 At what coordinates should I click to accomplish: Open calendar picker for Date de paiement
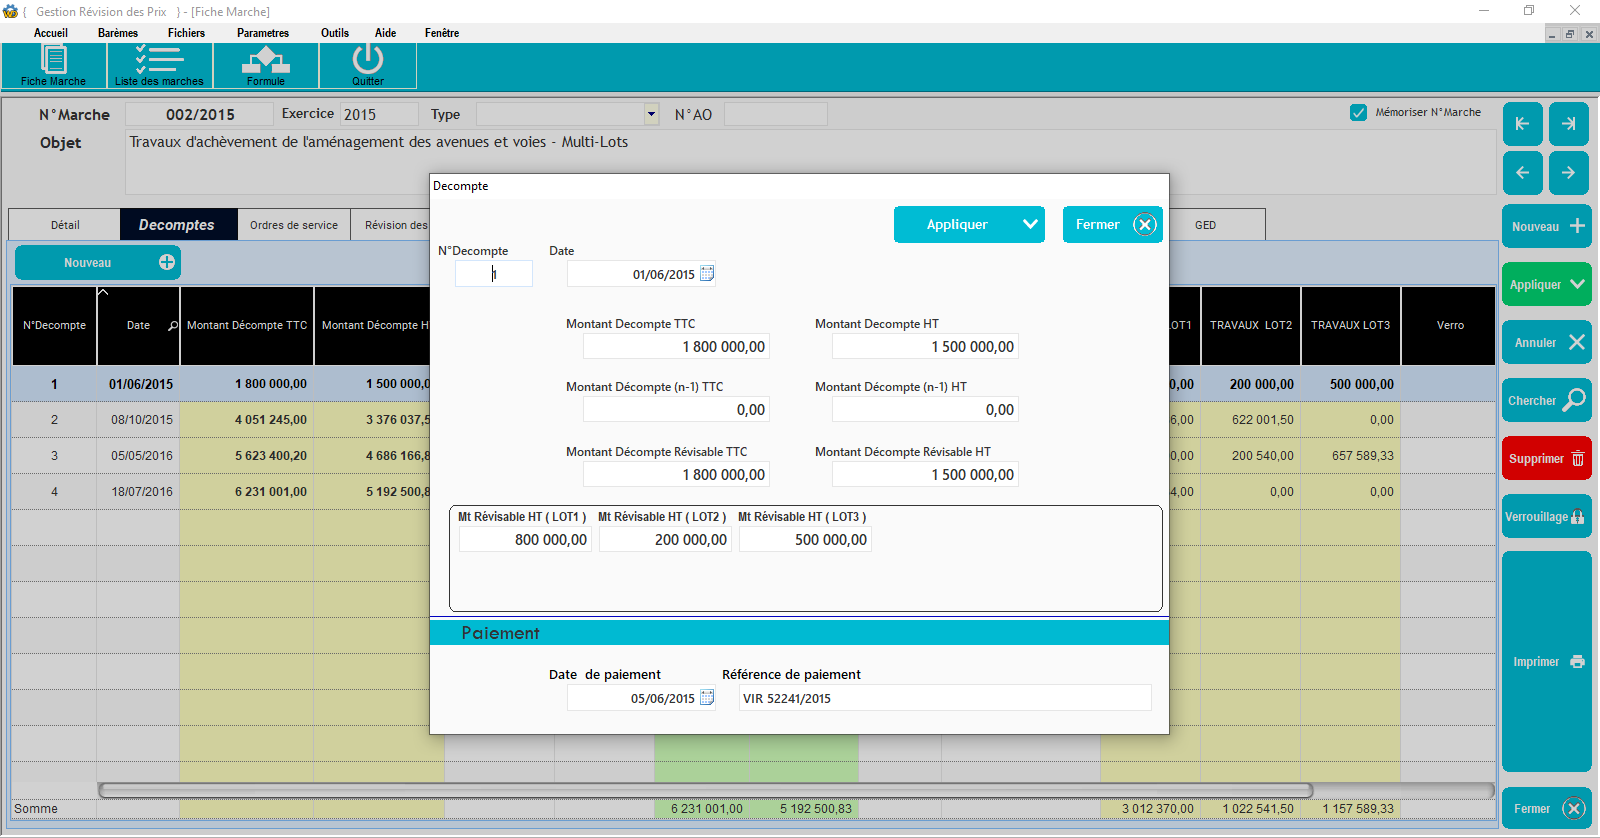click(707, 698)
